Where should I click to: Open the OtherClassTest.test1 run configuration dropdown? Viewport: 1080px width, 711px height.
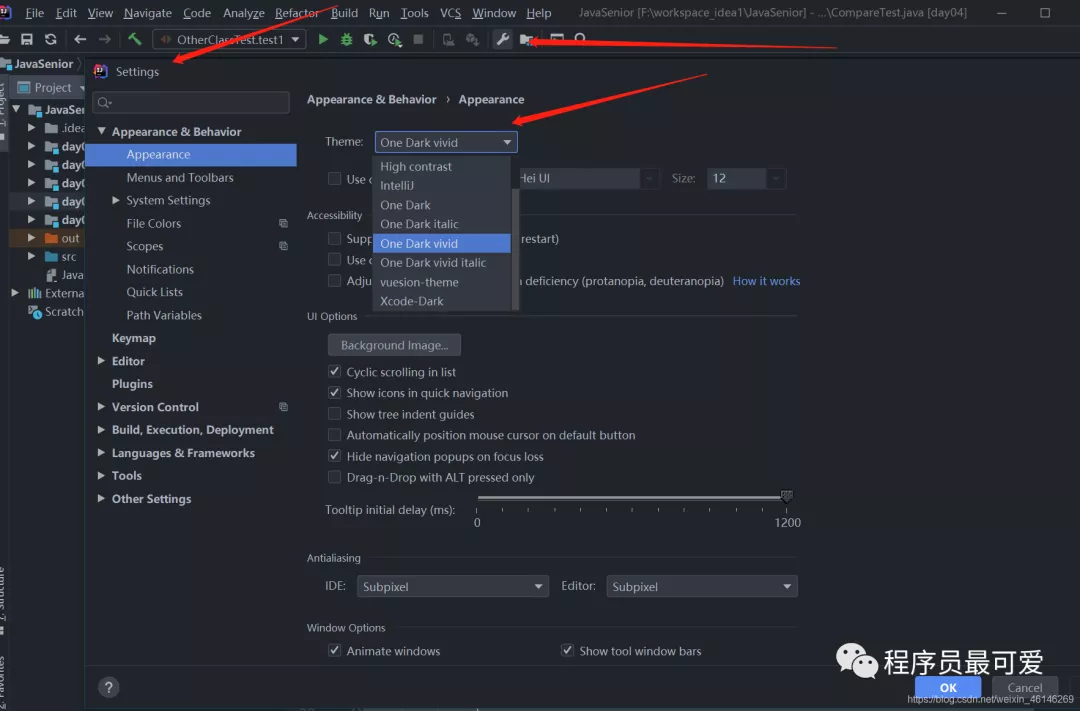230,39
